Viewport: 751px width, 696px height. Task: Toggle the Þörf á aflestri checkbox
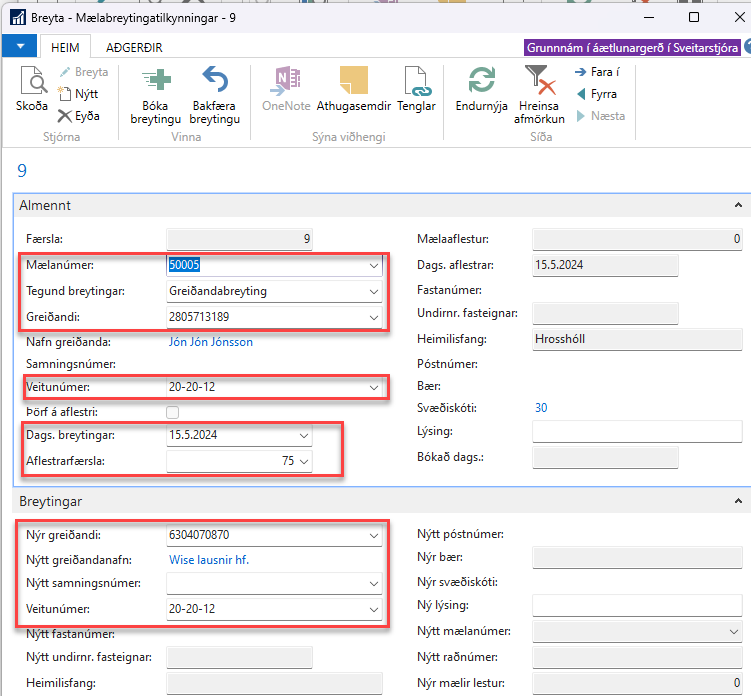pyautogui.click(x=173, y=412)
